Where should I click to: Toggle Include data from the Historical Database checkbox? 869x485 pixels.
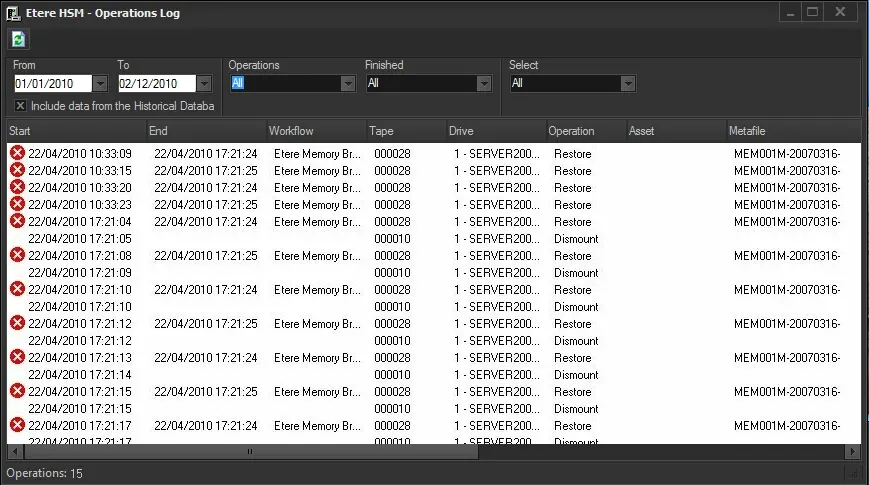tap(21, 105)
